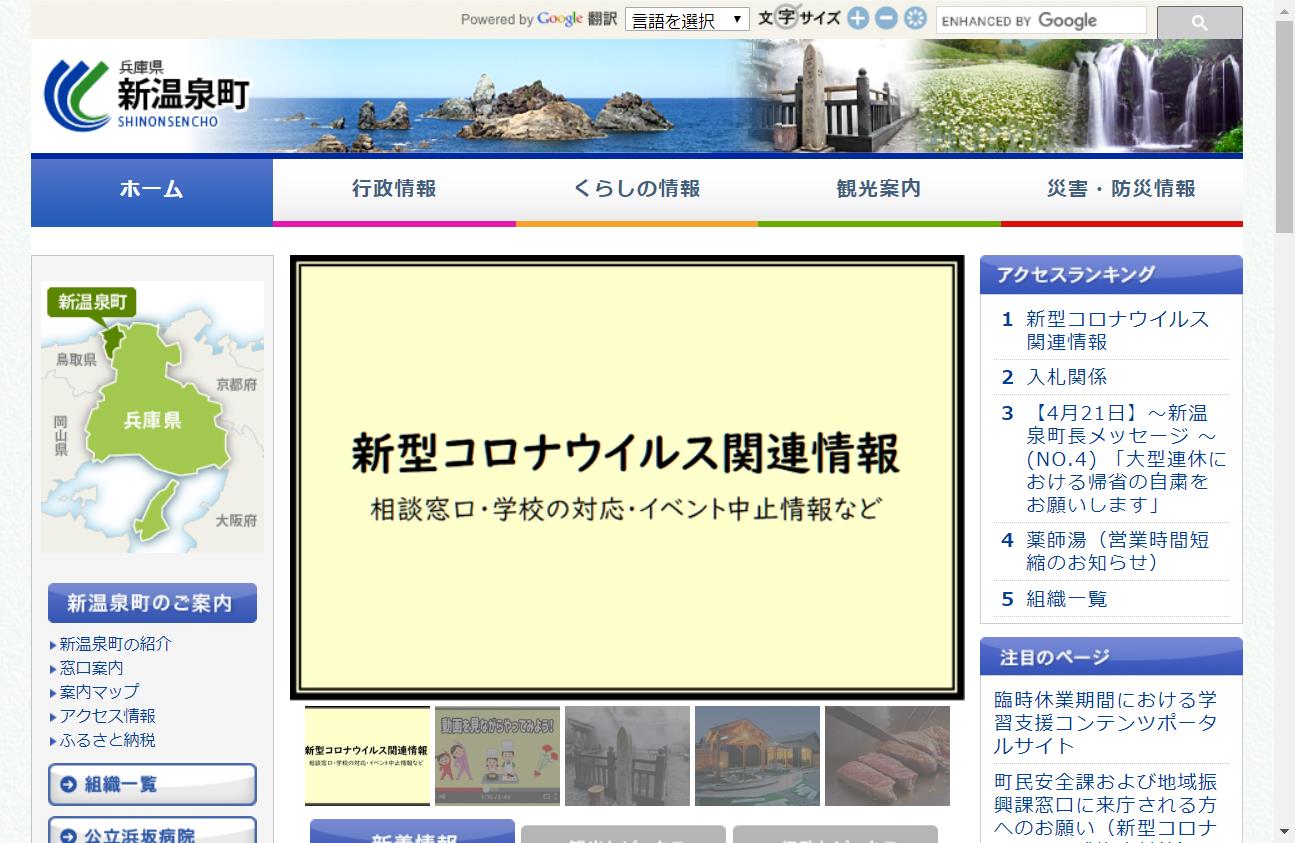Viewport: 1295px width, 843px height.
Task: Click the large coronavirus information banner
Action: click(x=628, y=476)
